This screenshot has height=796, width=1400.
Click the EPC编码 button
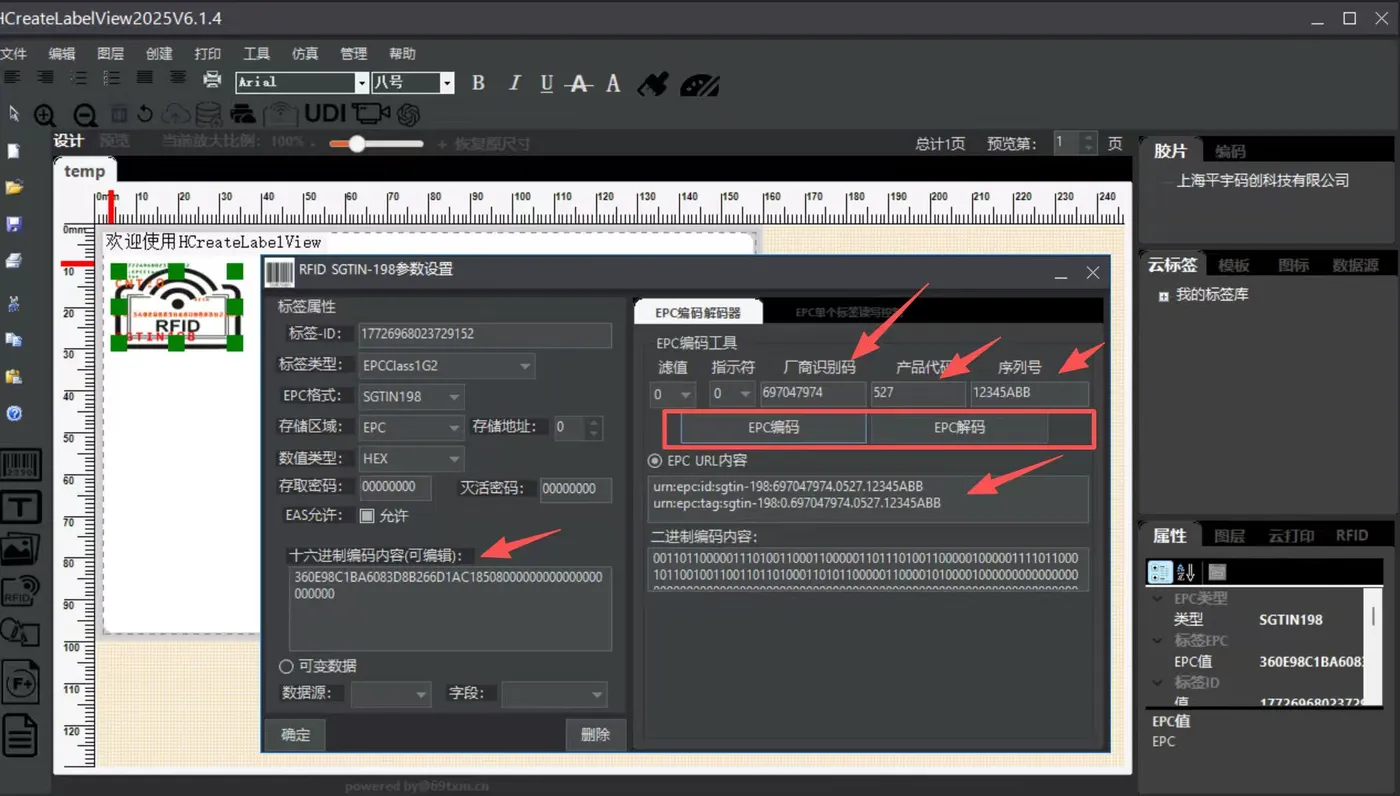773,427
